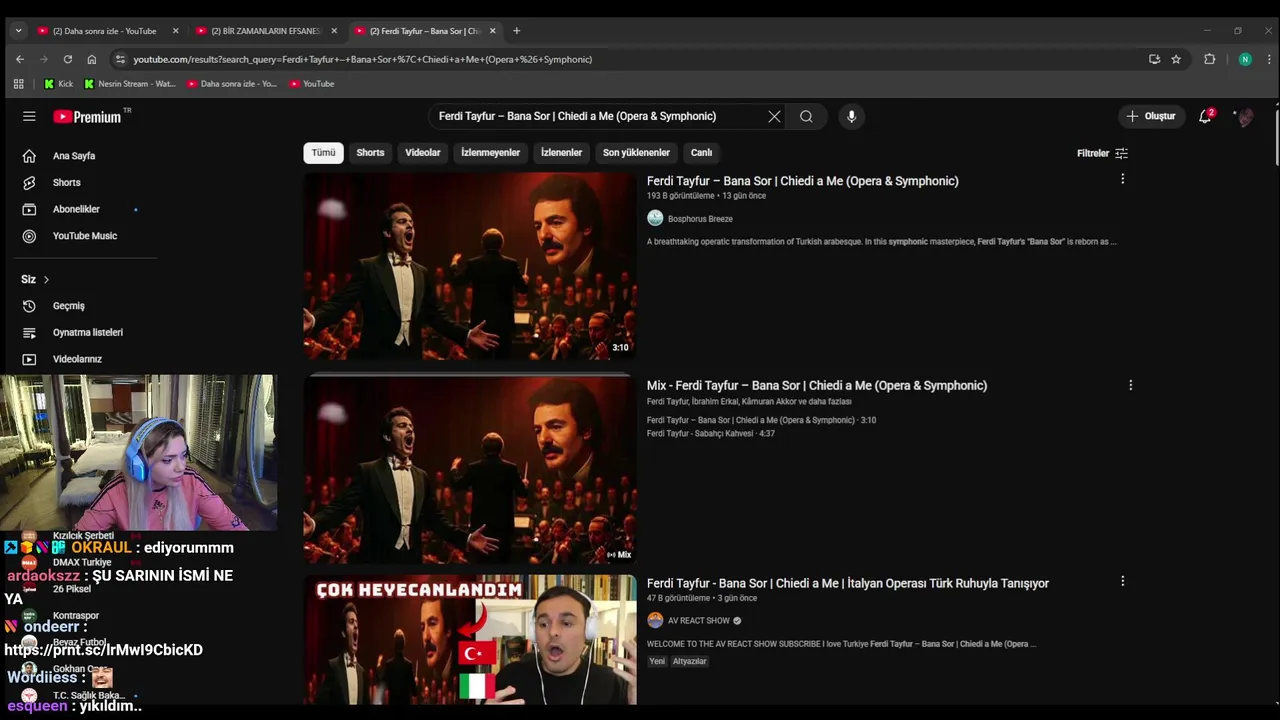Open the Chrome three-dot menu
Image resolution: width=1280 pixels, height=720 pixels.
click(1267, 59)
